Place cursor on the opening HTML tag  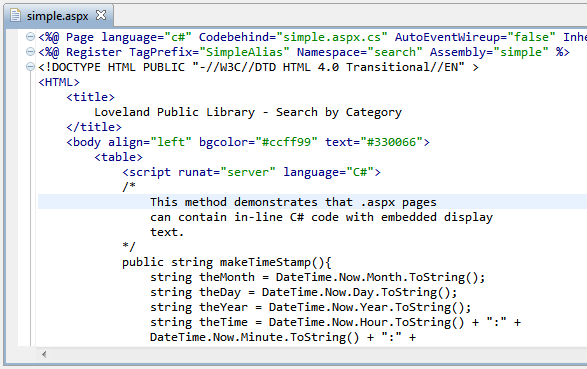pyautogui.click(x=59, y=82)
